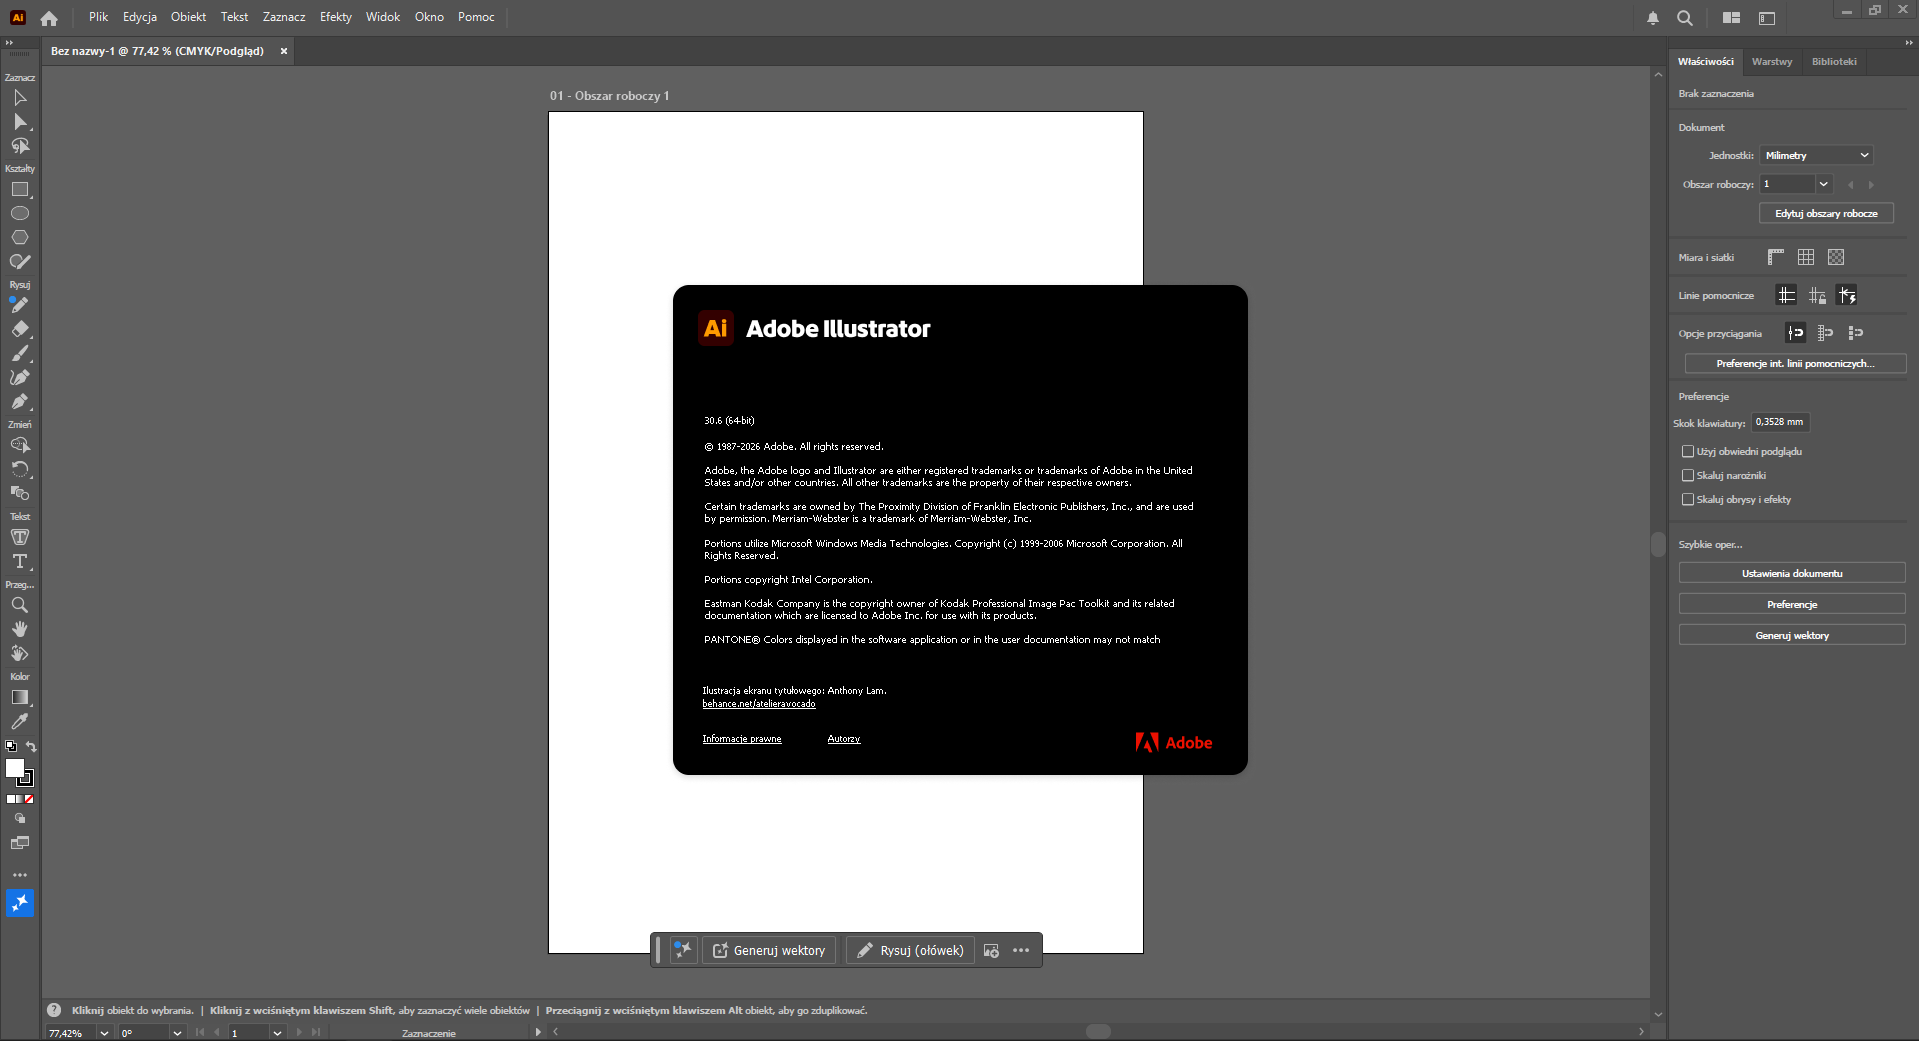1919x1041 pixels.
Task: Select the Shaper tool under Kształty
Action: point(20,261)
